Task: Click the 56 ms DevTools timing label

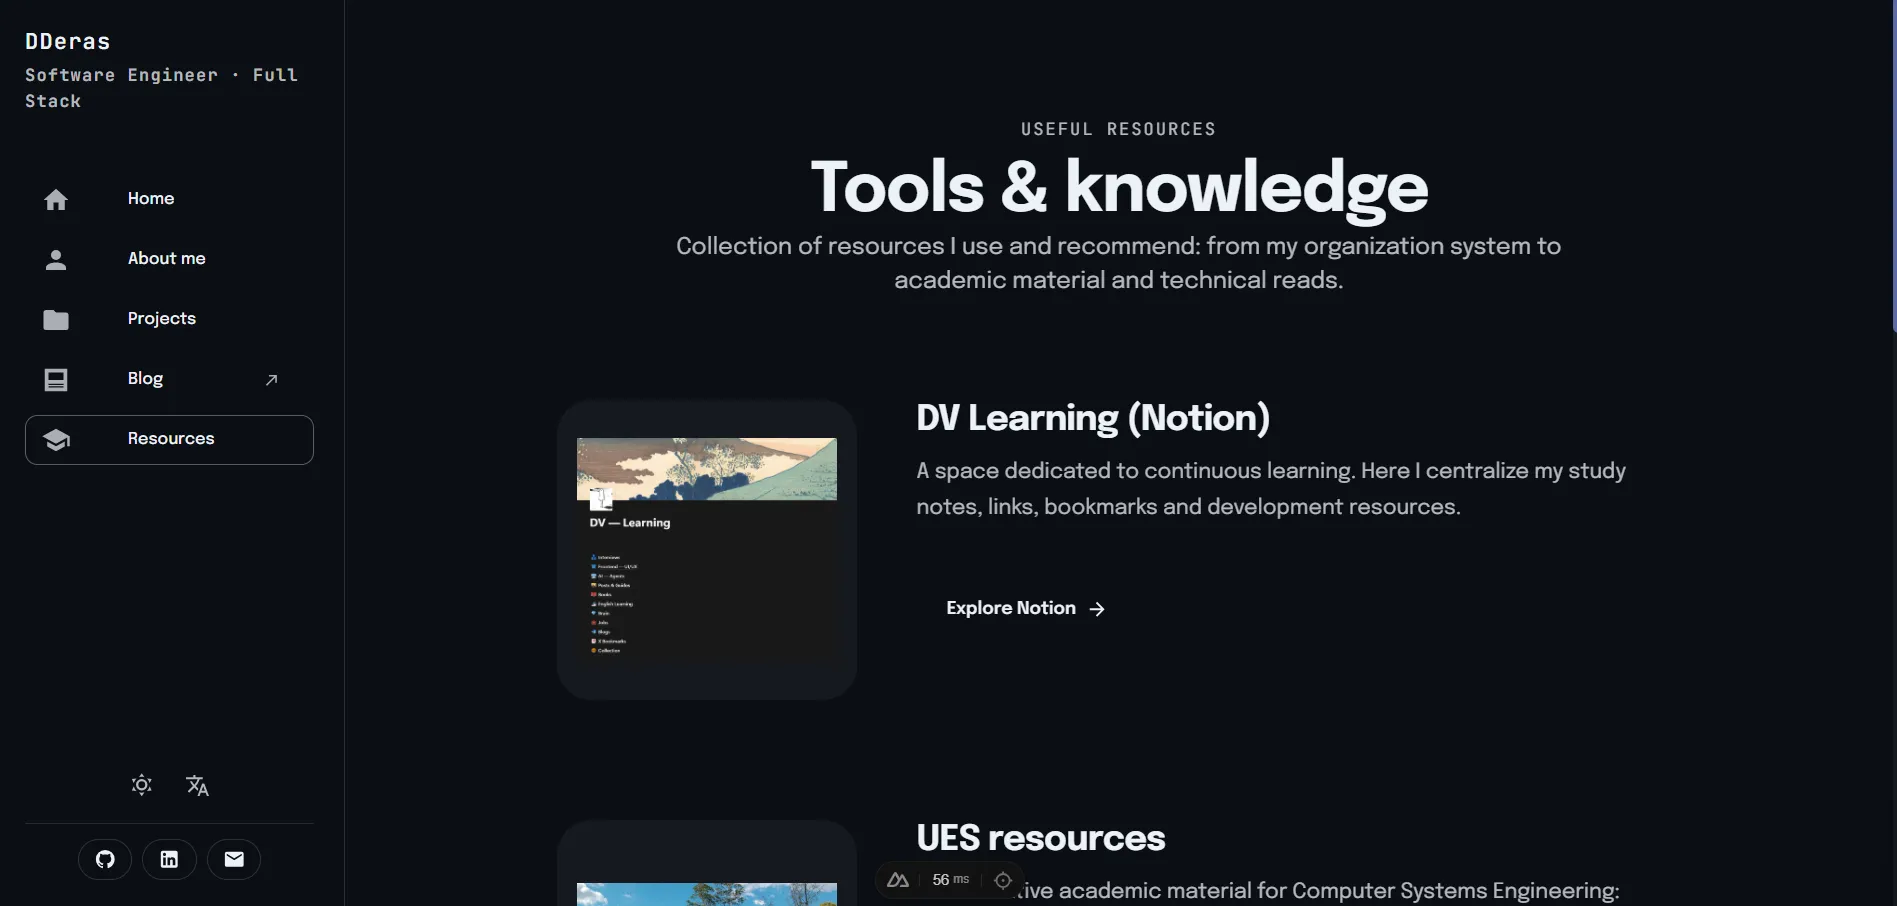Action: [x=950, y=880]
